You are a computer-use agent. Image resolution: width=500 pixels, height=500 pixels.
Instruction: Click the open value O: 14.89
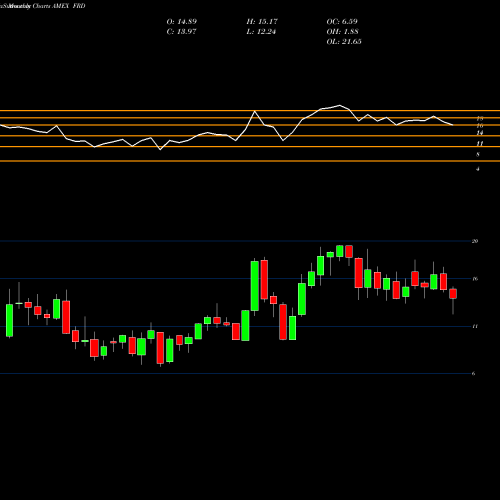coord(181,22)
